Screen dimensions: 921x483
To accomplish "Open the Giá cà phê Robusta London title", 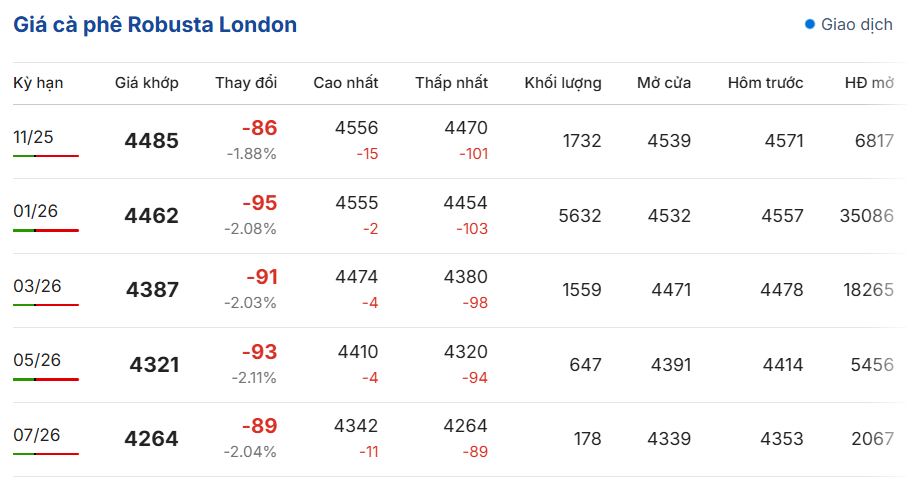I will coord(155,25).
